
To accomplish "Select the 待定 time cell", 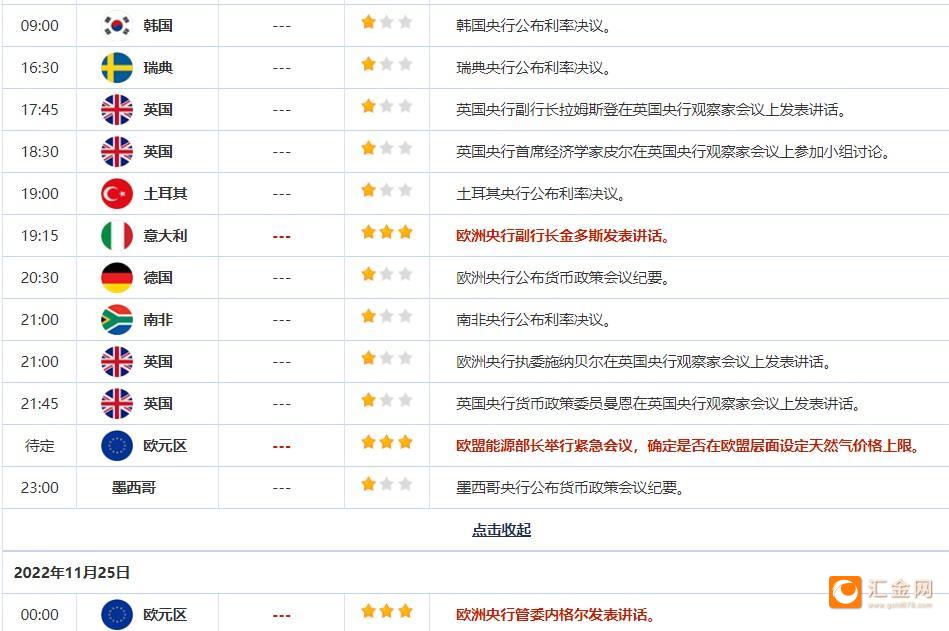I will pyautogui.click(x=40, y=446).
